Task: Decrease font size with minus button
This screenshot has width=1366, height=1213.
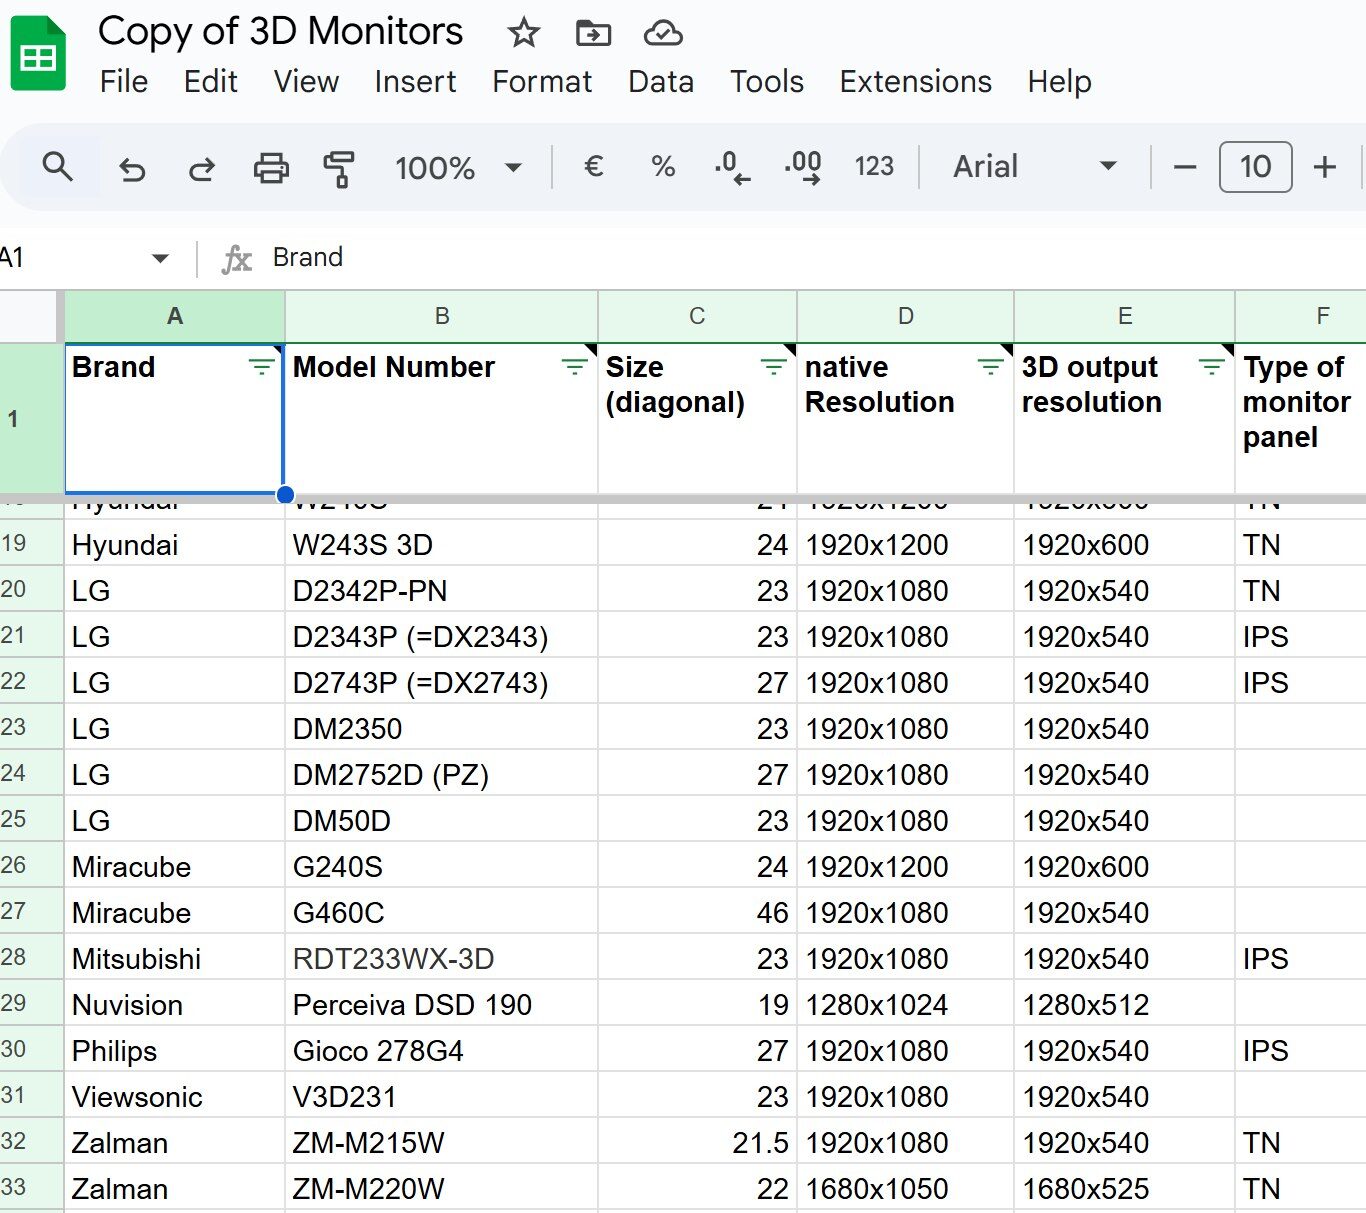Action: [x=1185, y=167]
